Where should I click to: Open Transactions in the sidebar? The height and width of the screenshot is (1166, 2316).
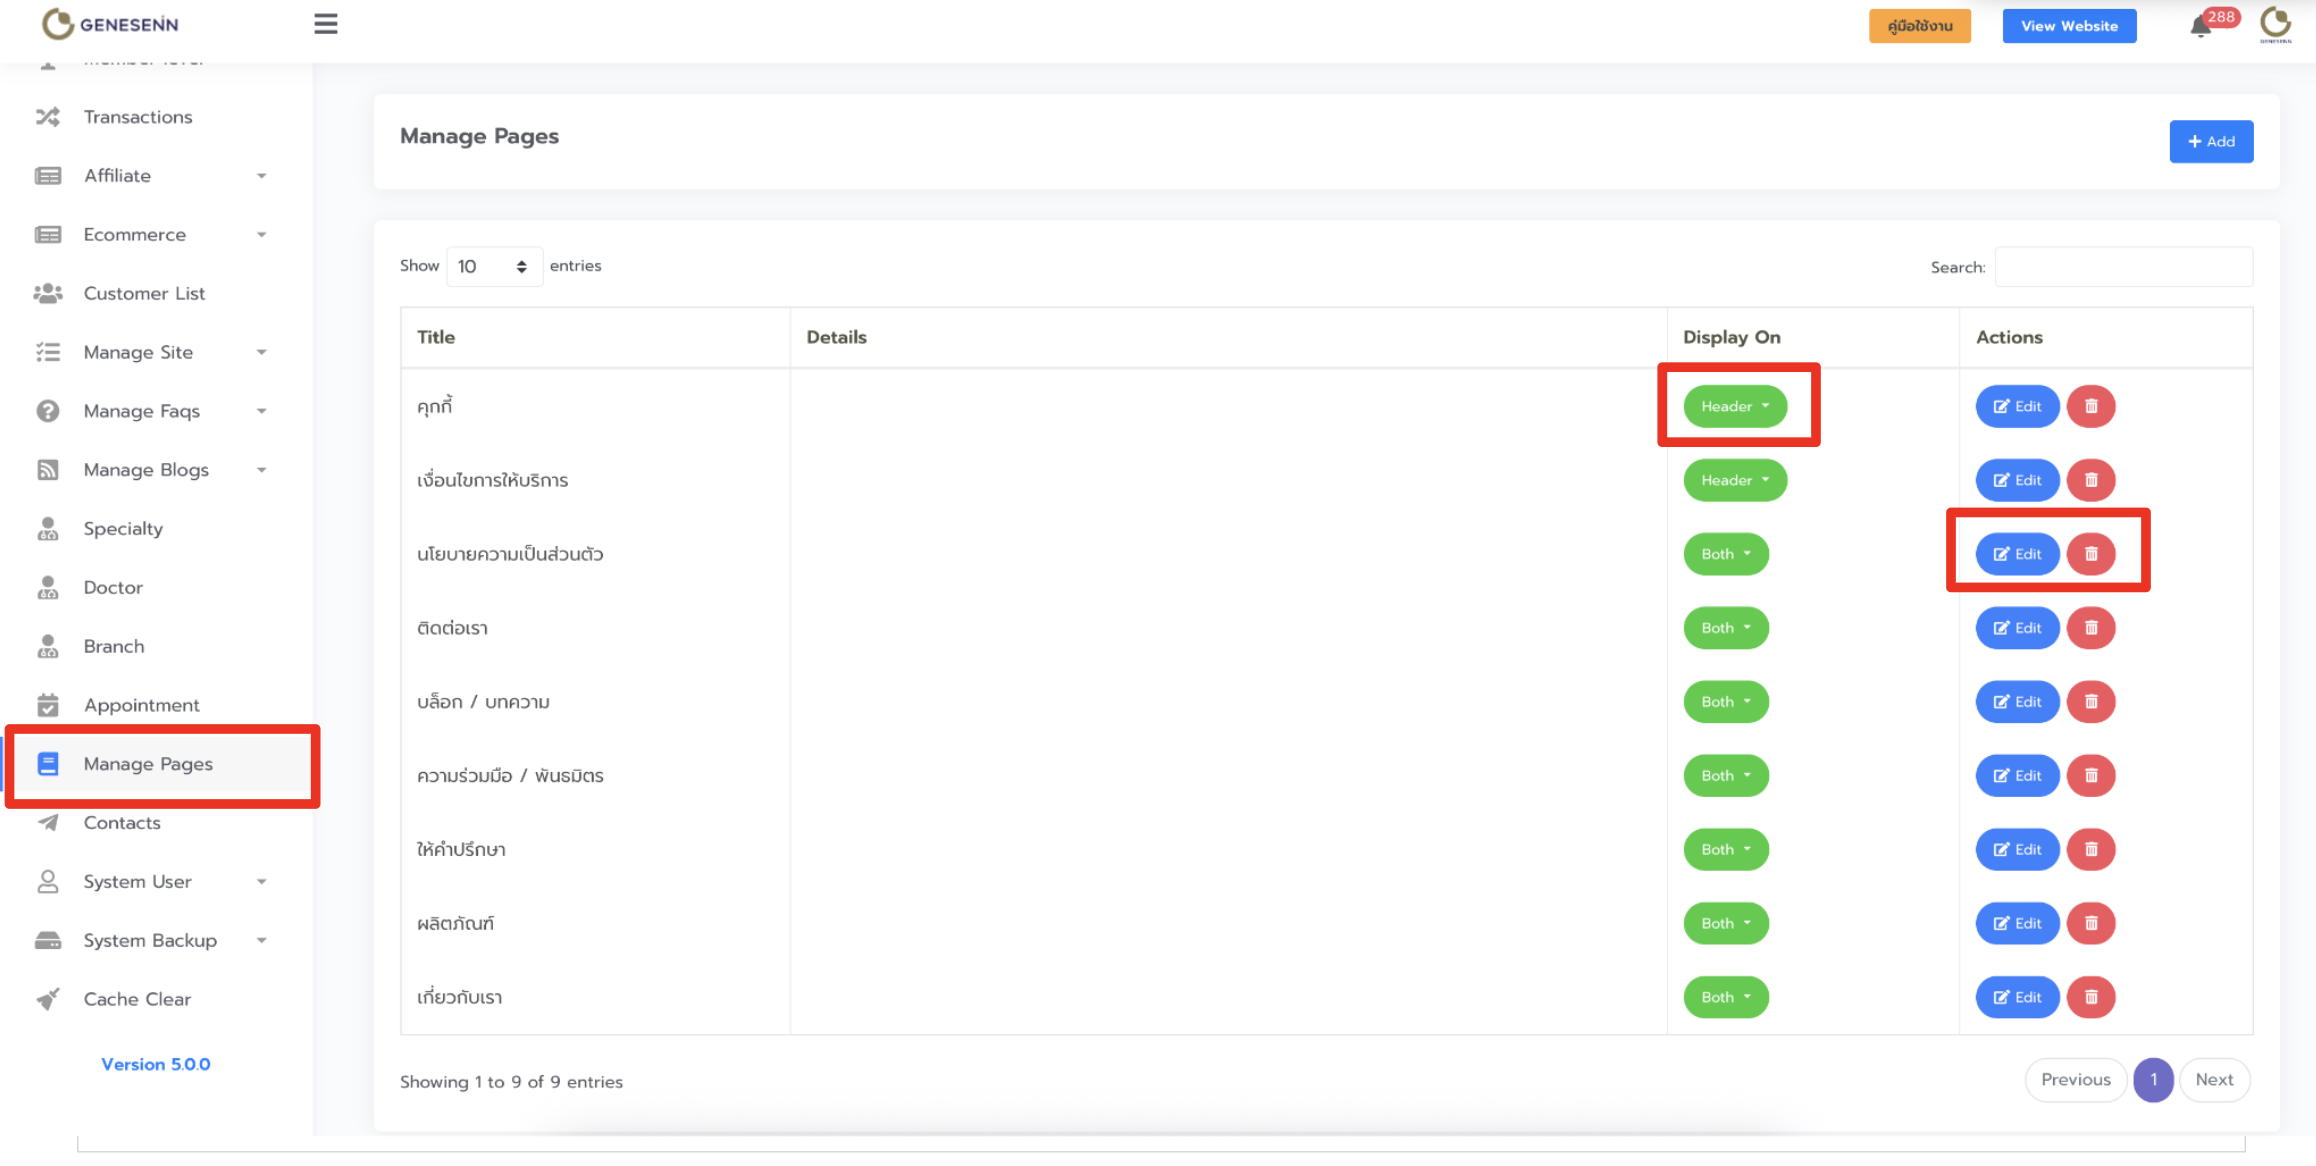click(138, 117)
